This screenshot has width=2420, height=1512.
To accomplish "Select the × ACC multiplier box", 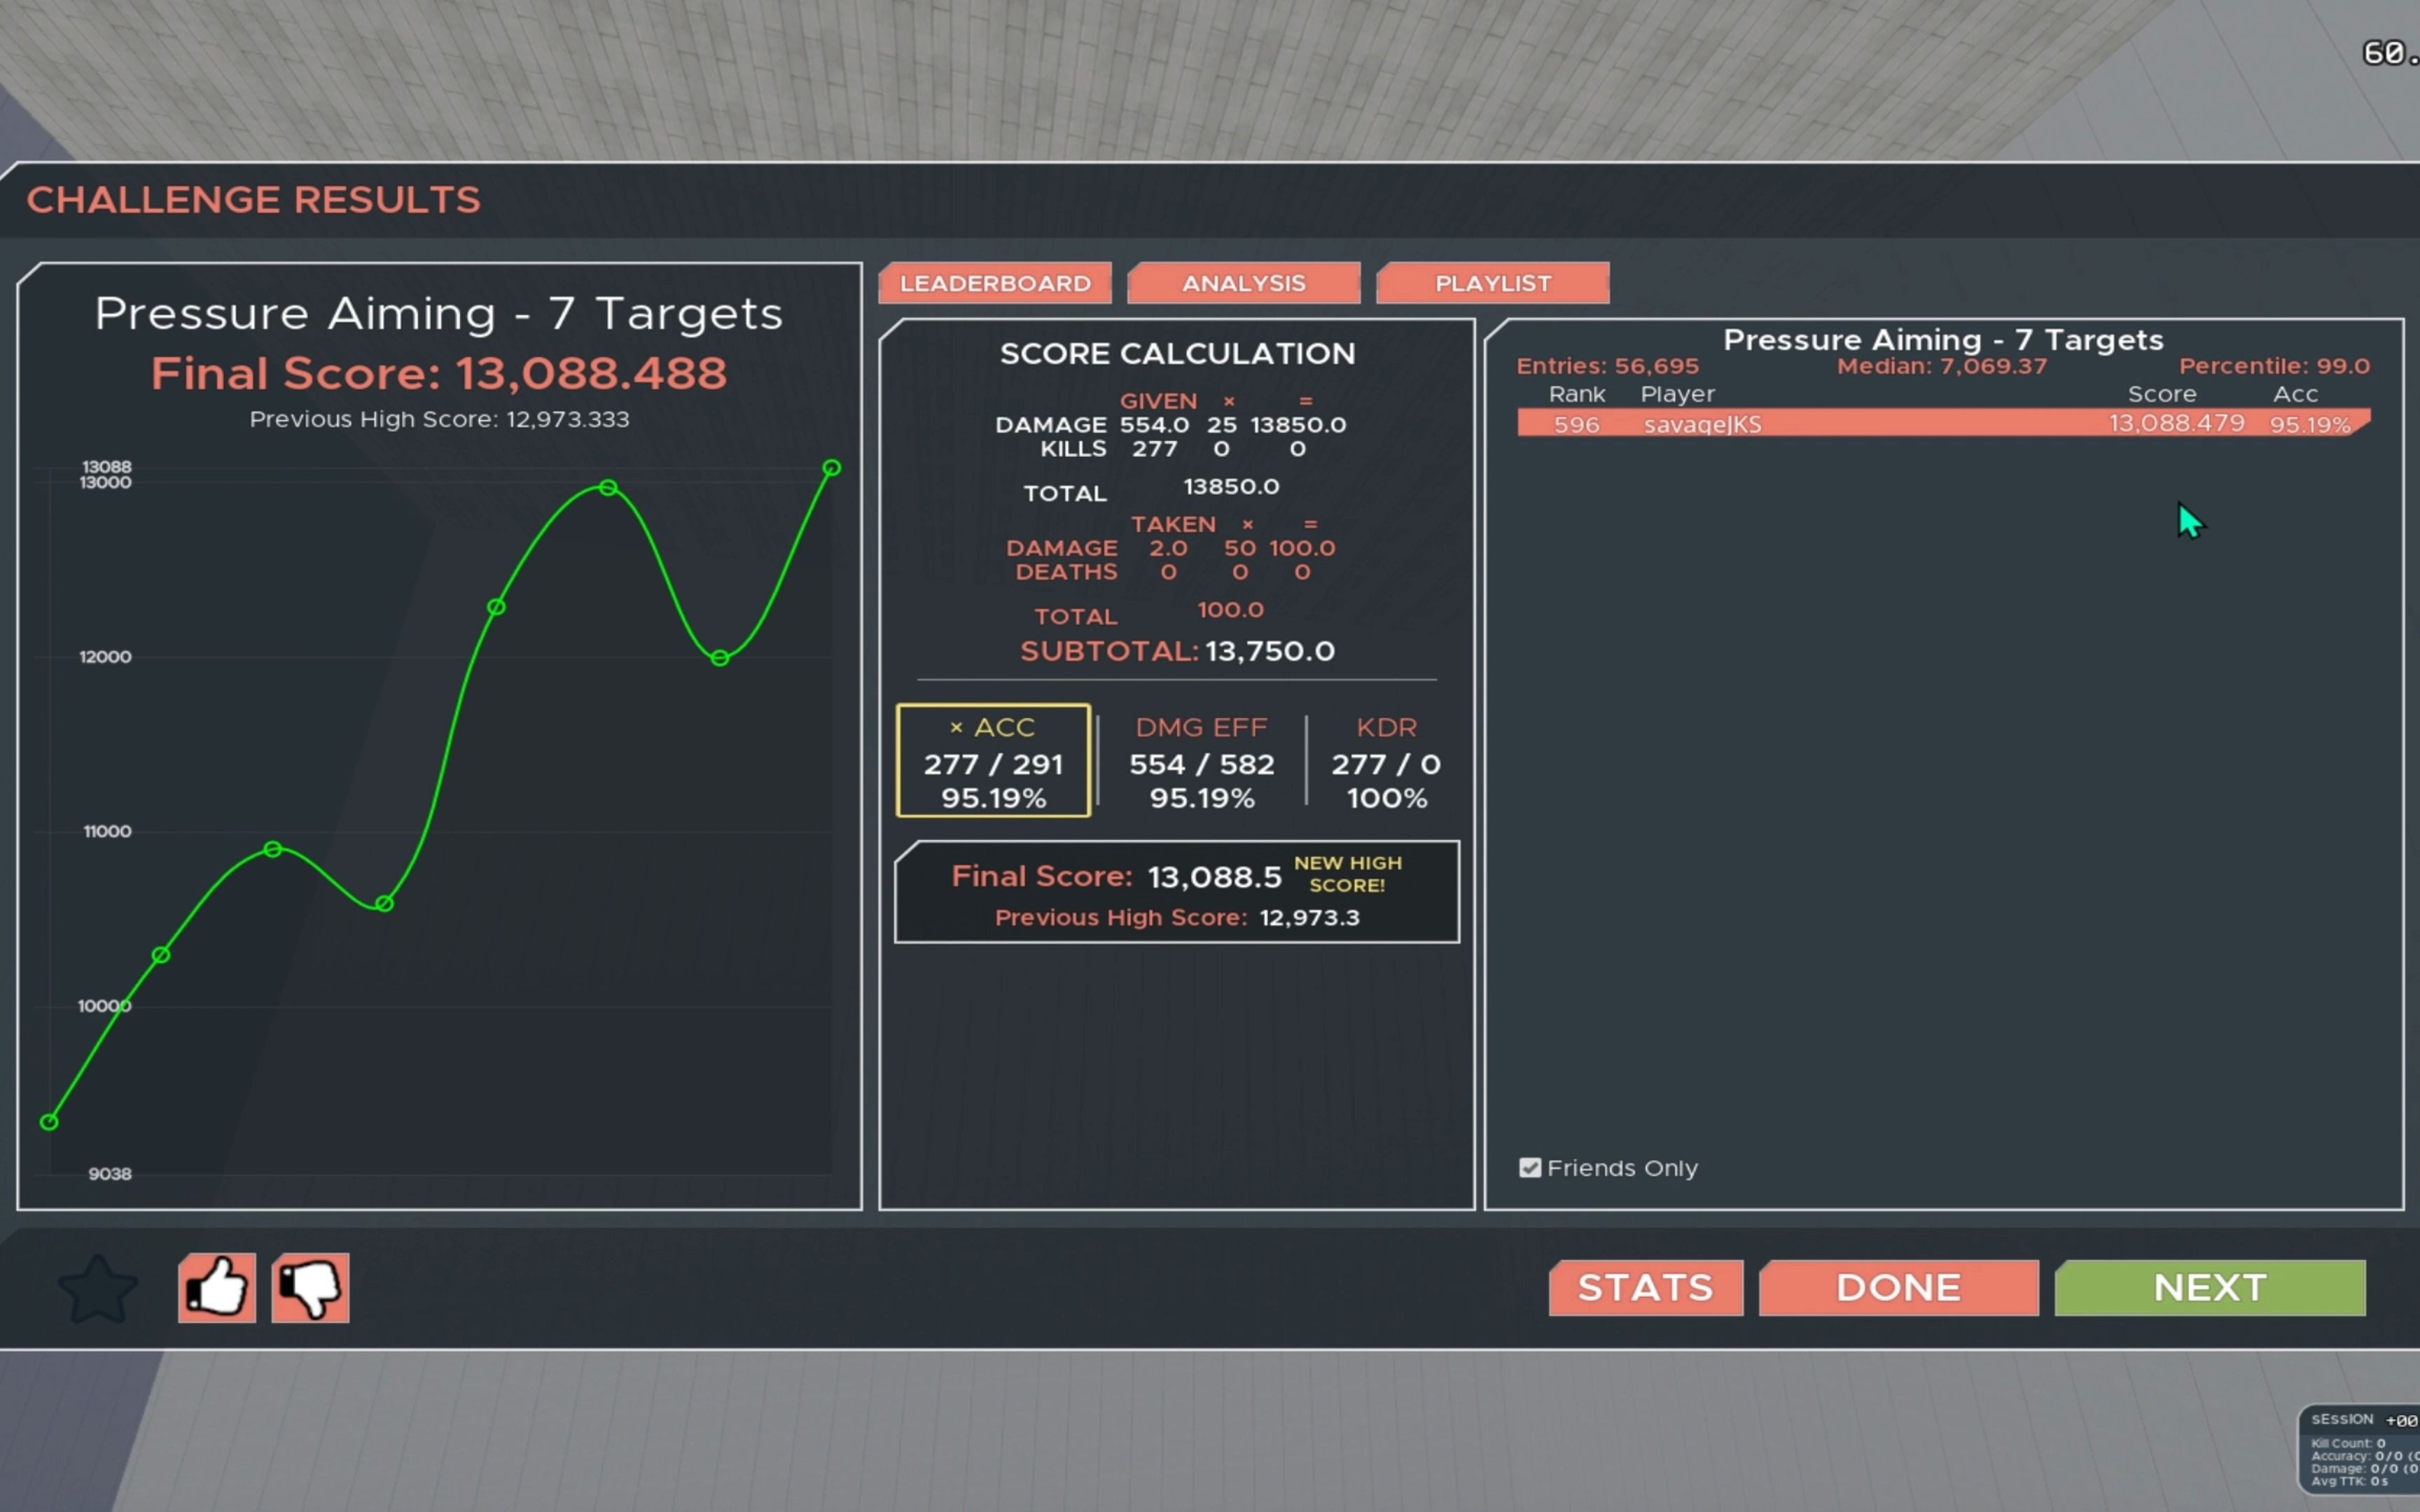I will click(993, 761).
